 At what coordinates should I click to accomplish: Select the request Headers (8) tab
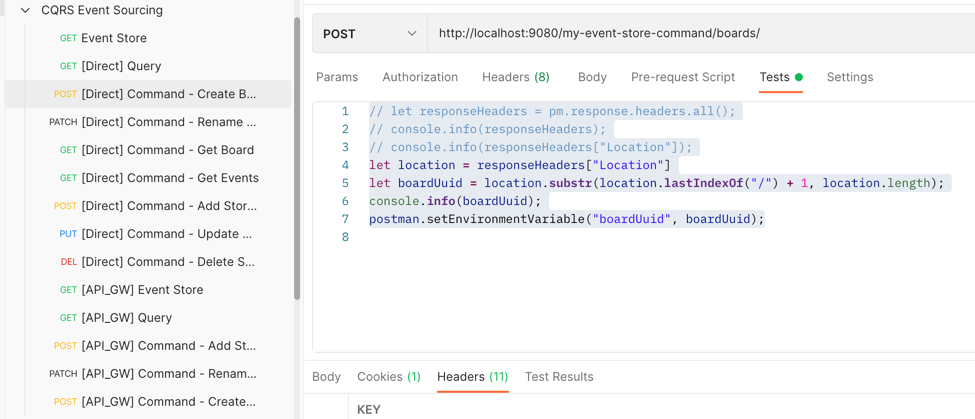click(515, 77)
